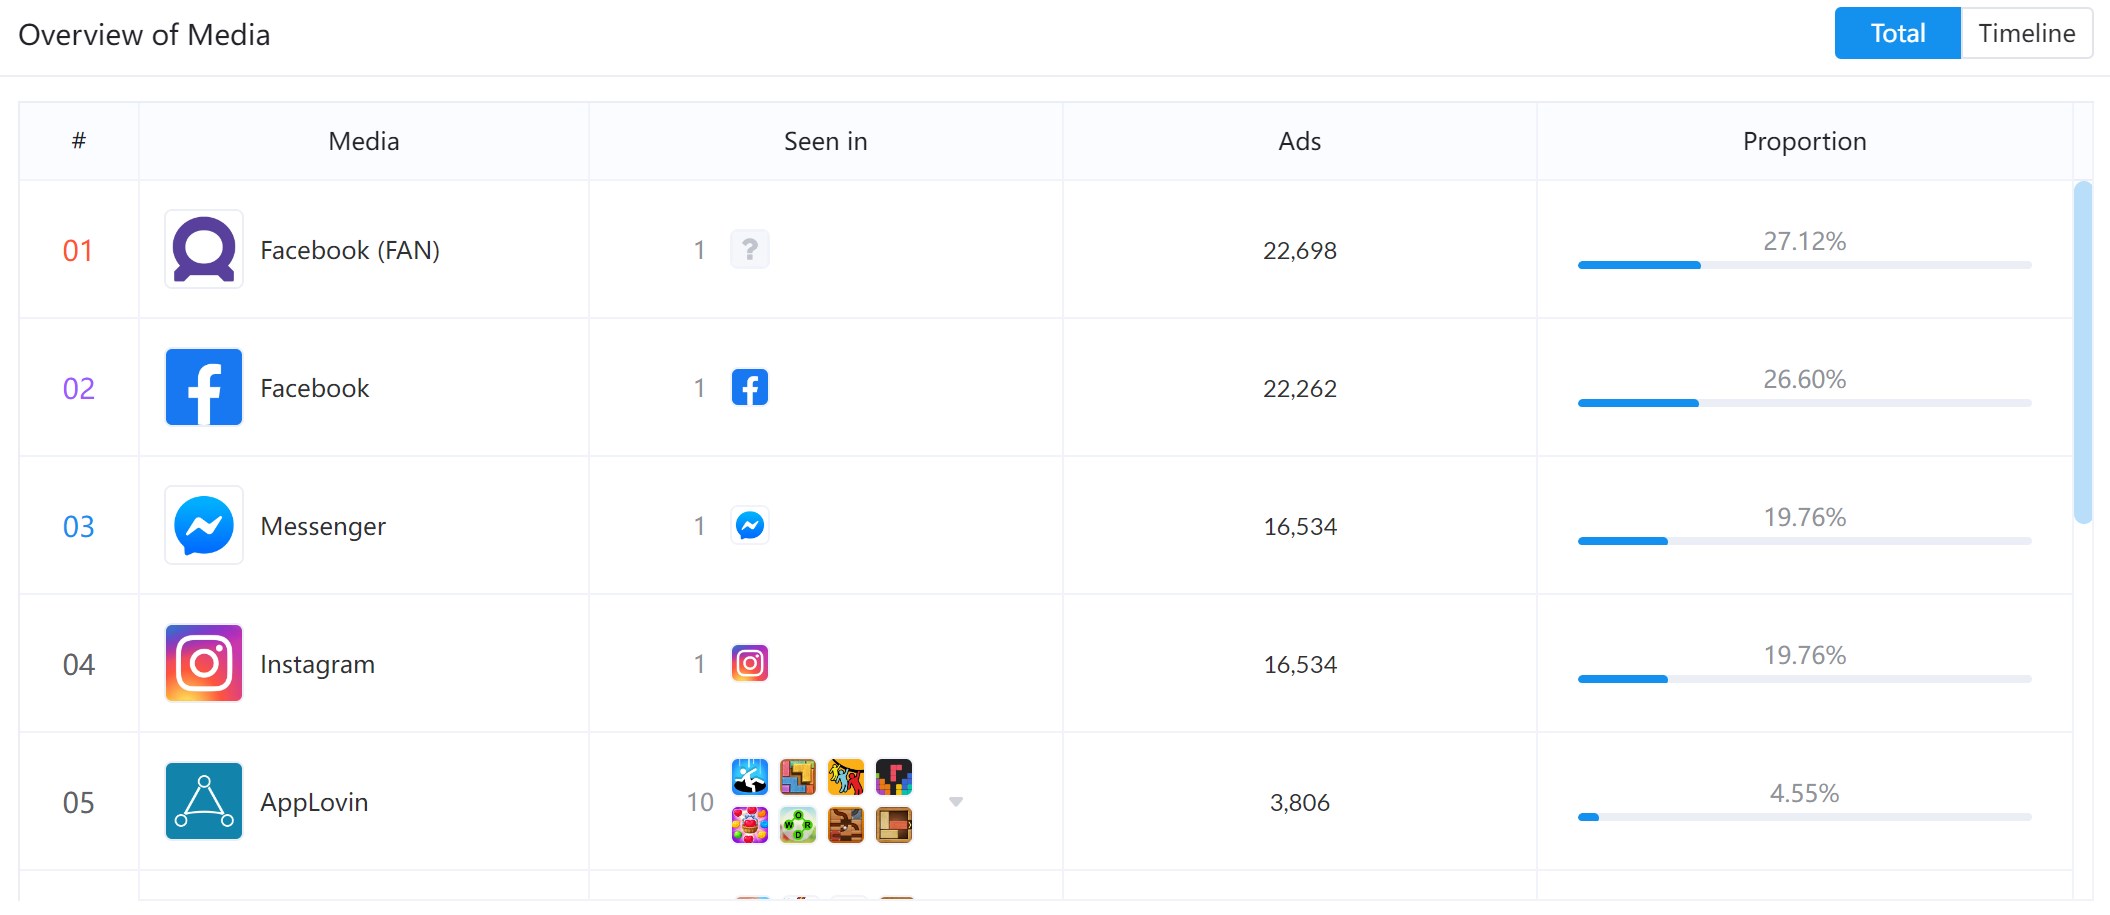The width and height of the screenshot is (2110, 915).
Task: Click the AppLovin media name
Action: [x=314, y=802]
